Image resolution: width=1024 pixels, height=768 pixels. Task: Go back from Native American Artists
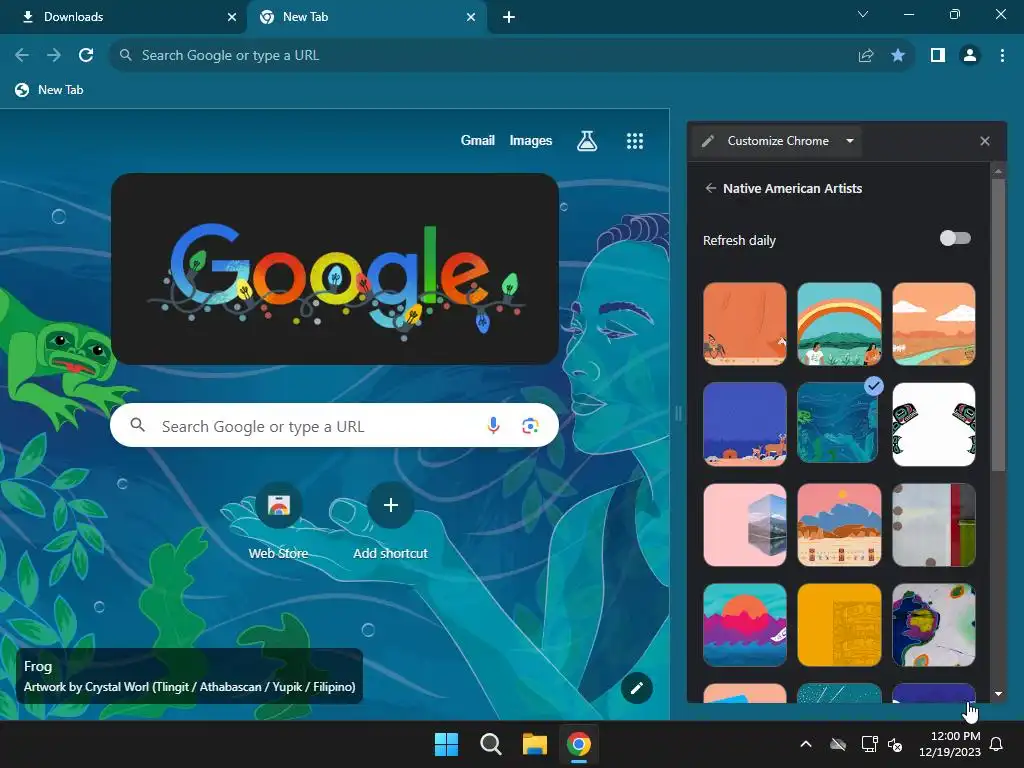711,188
